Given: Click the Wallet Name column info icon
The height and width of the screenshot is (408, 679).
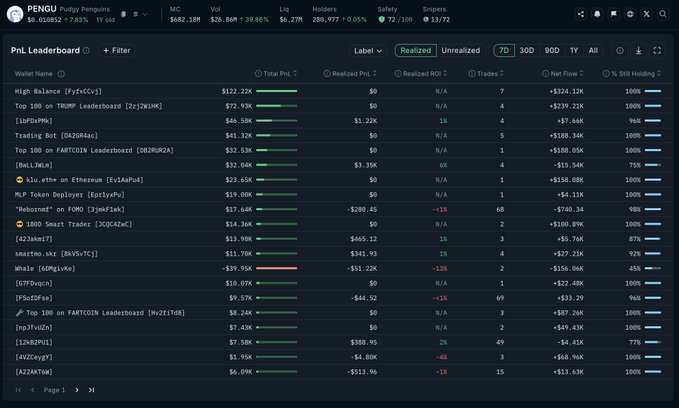Looking at the screenshot, I should pyautogui.click(x=61, y=74).
